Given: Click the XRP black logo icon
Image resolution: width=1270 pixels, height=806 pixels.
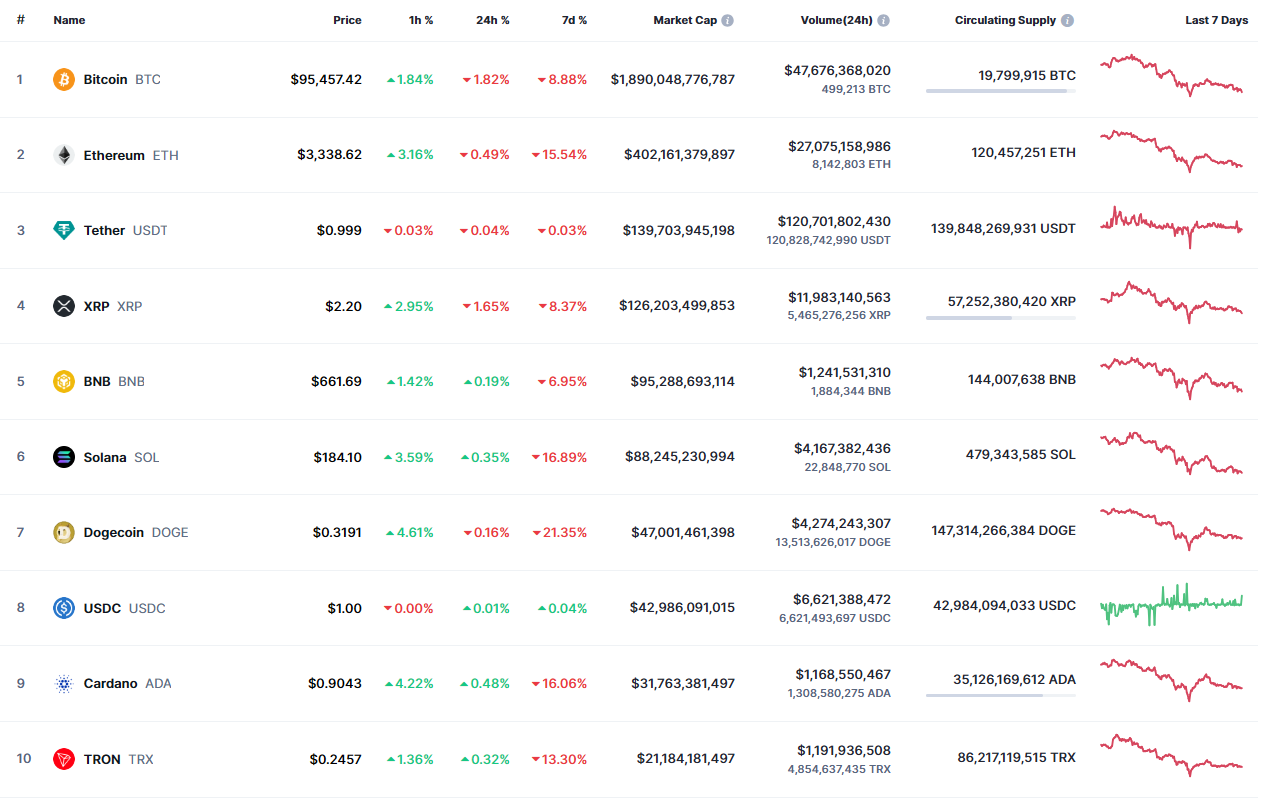Looking at the screenshot, I should [x=64, y=306].
